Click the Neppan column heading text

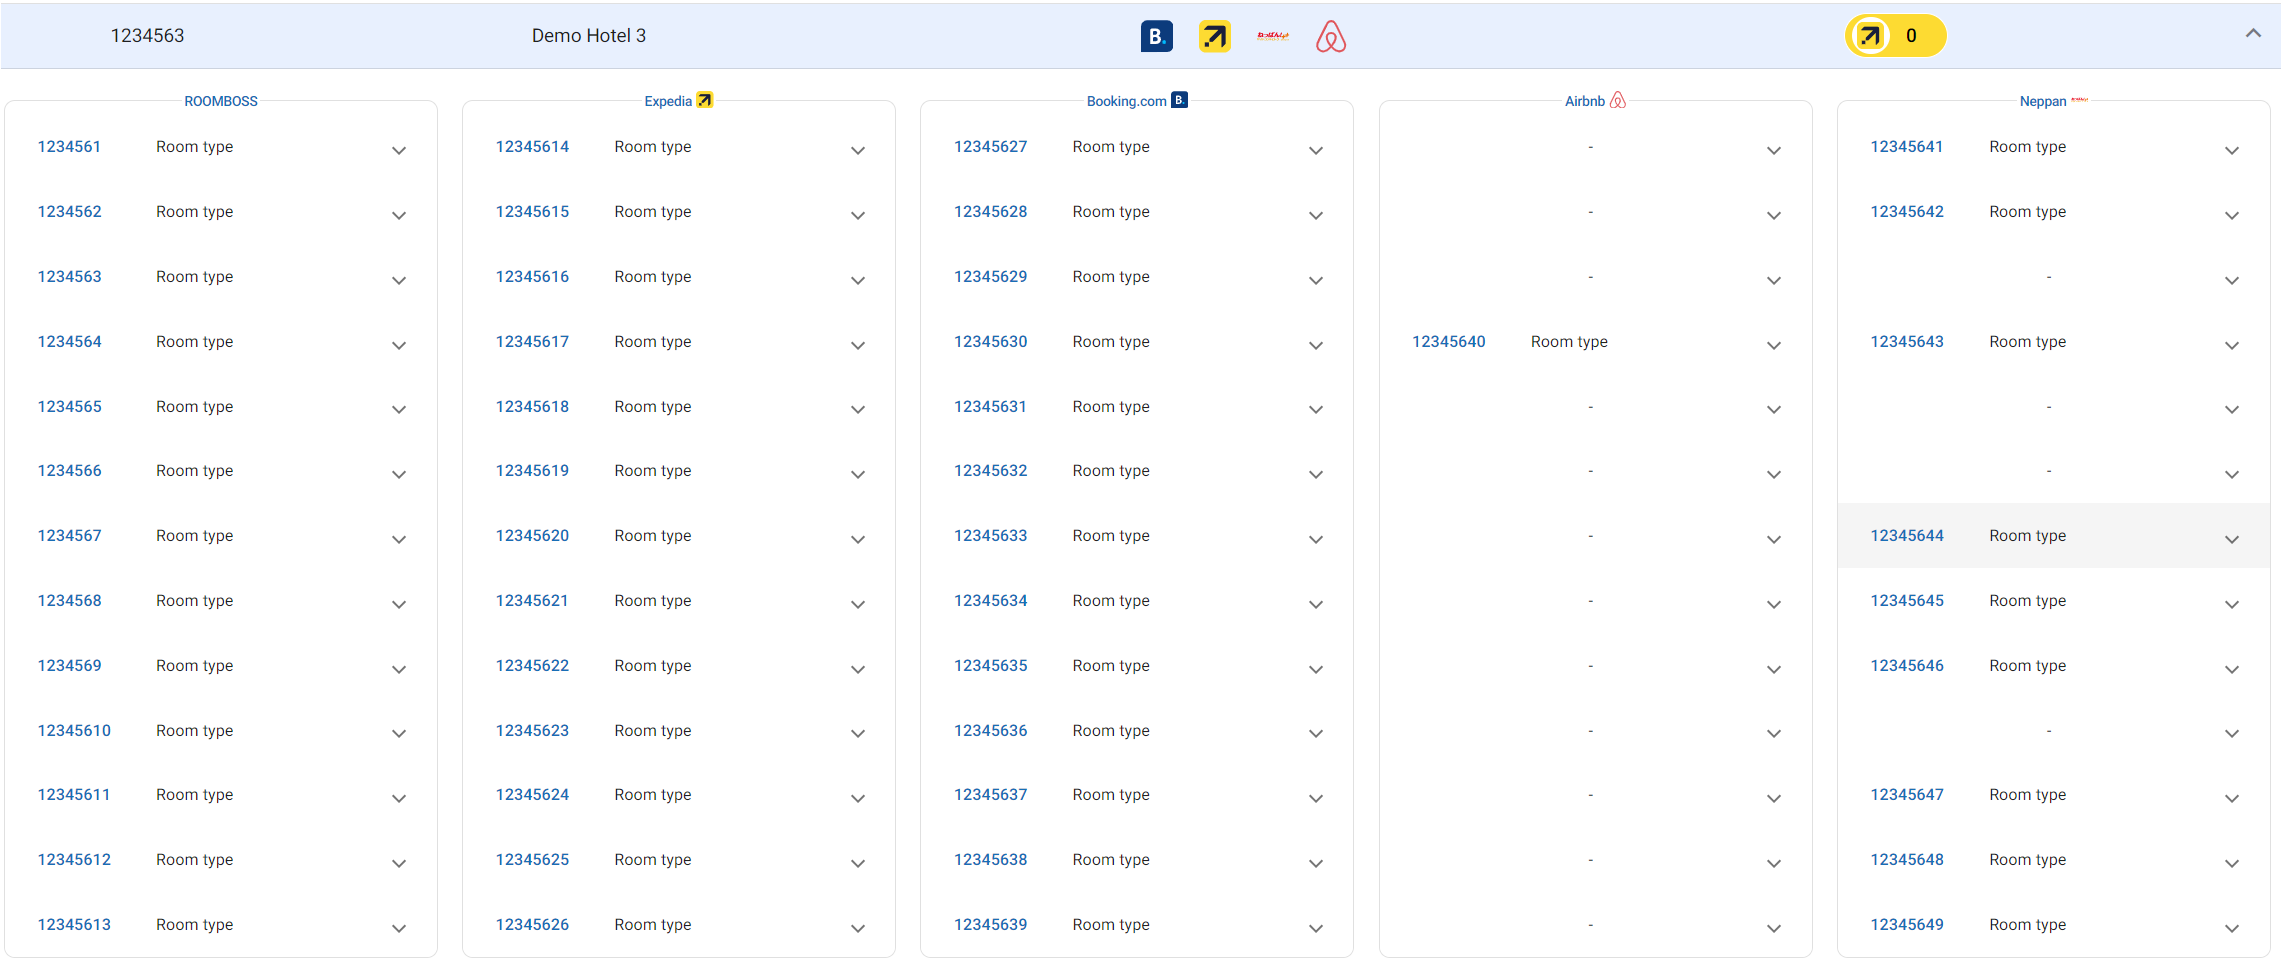coord(2042,101)
